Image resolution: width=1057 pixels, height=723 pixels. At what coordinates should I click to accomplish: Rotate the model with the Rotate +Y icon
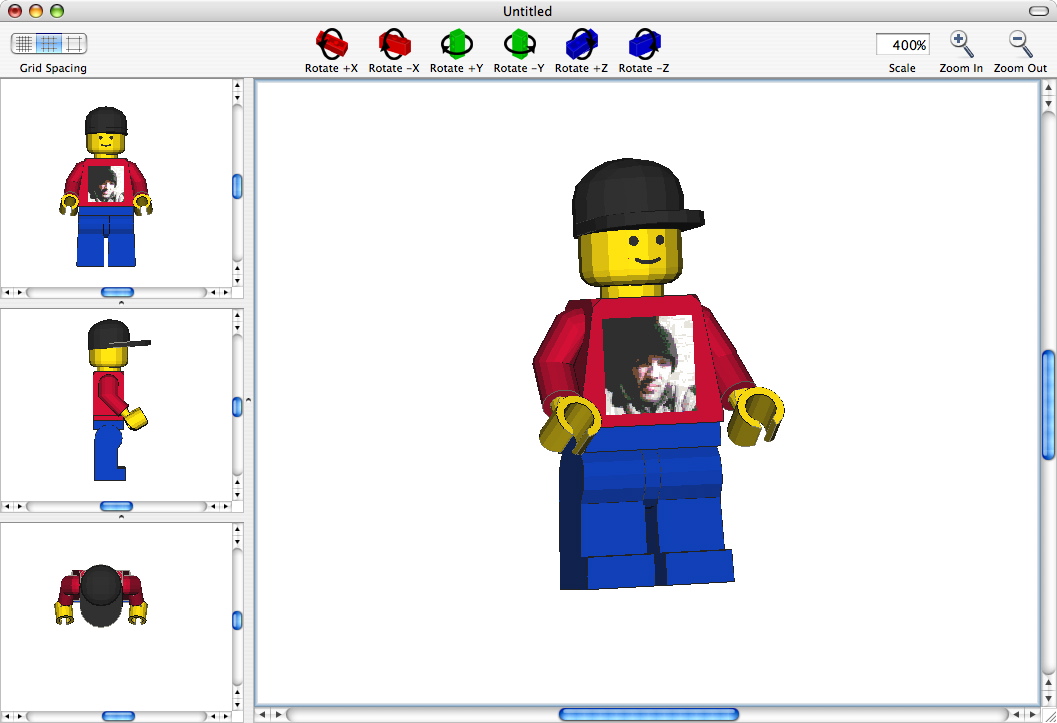point(456,42)
